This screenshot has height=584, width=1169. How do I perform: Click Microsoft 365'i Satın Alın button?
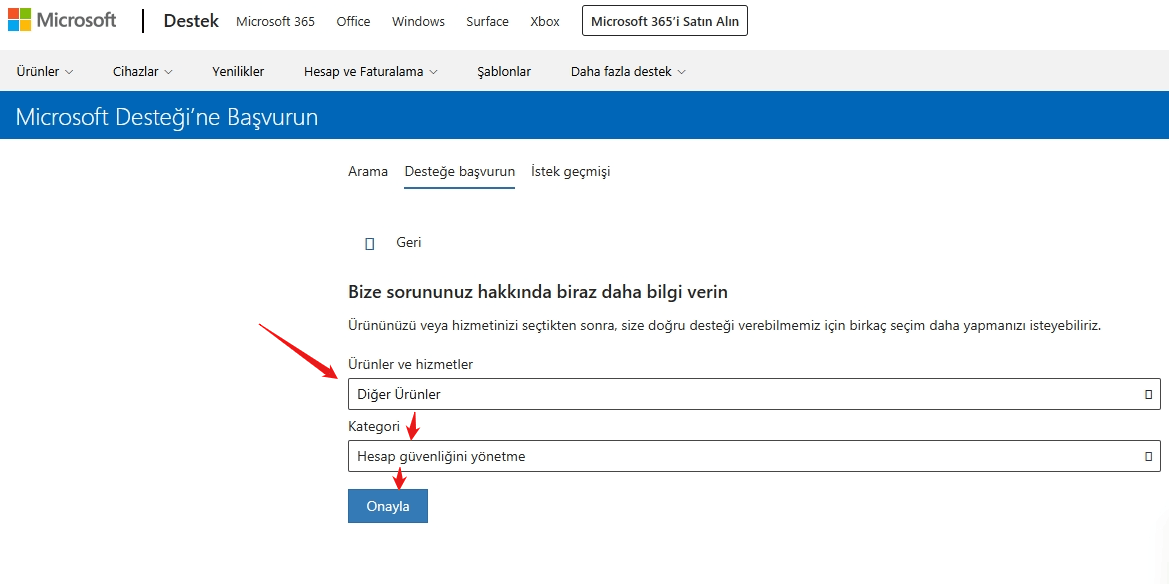[x=665, y=22]
